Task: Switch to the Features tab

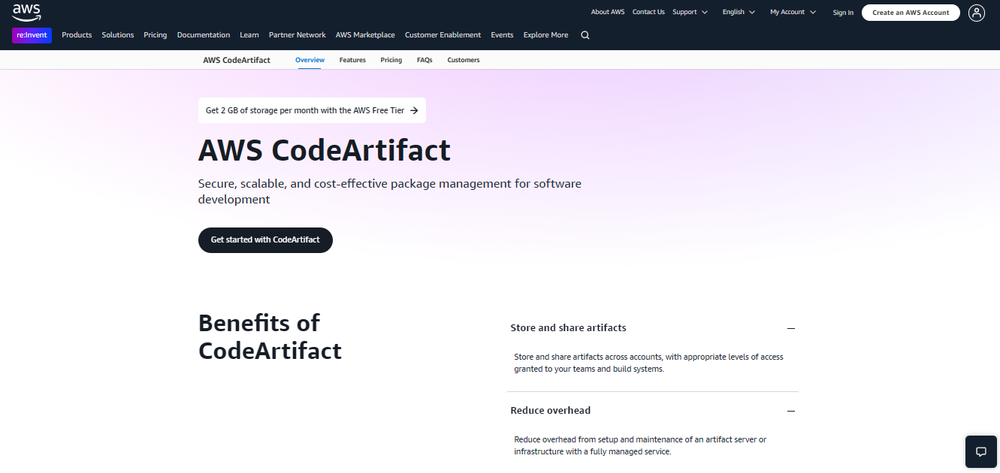Action: tap(353, 60)
